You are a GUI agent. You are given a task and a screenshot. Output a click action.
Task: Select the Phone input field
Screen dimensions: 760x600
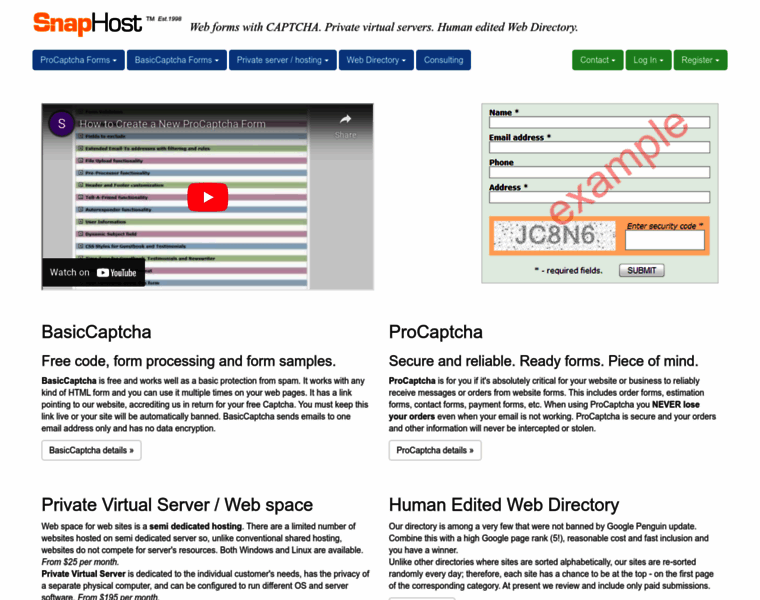click(x=600, y=173)
